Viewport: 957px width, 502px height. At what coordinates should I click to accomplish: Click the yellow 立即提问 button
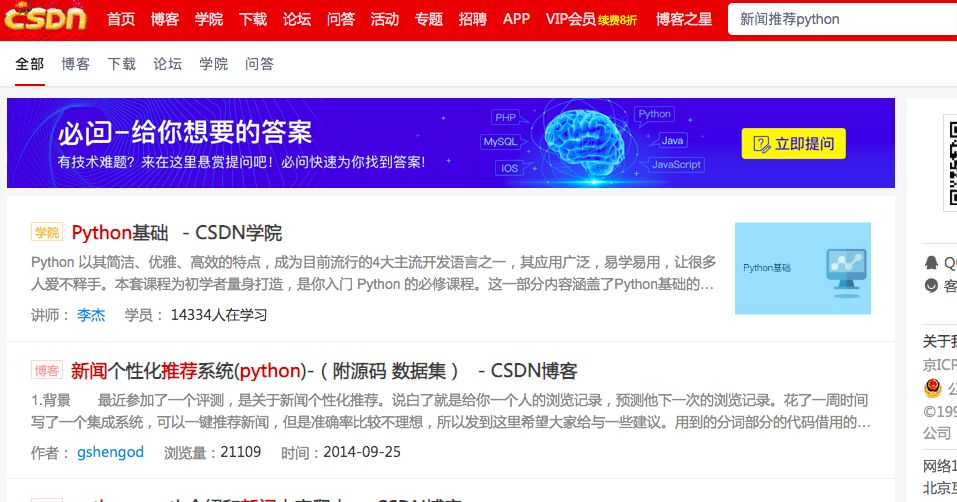pyautogui.click(x=793, y=143)
